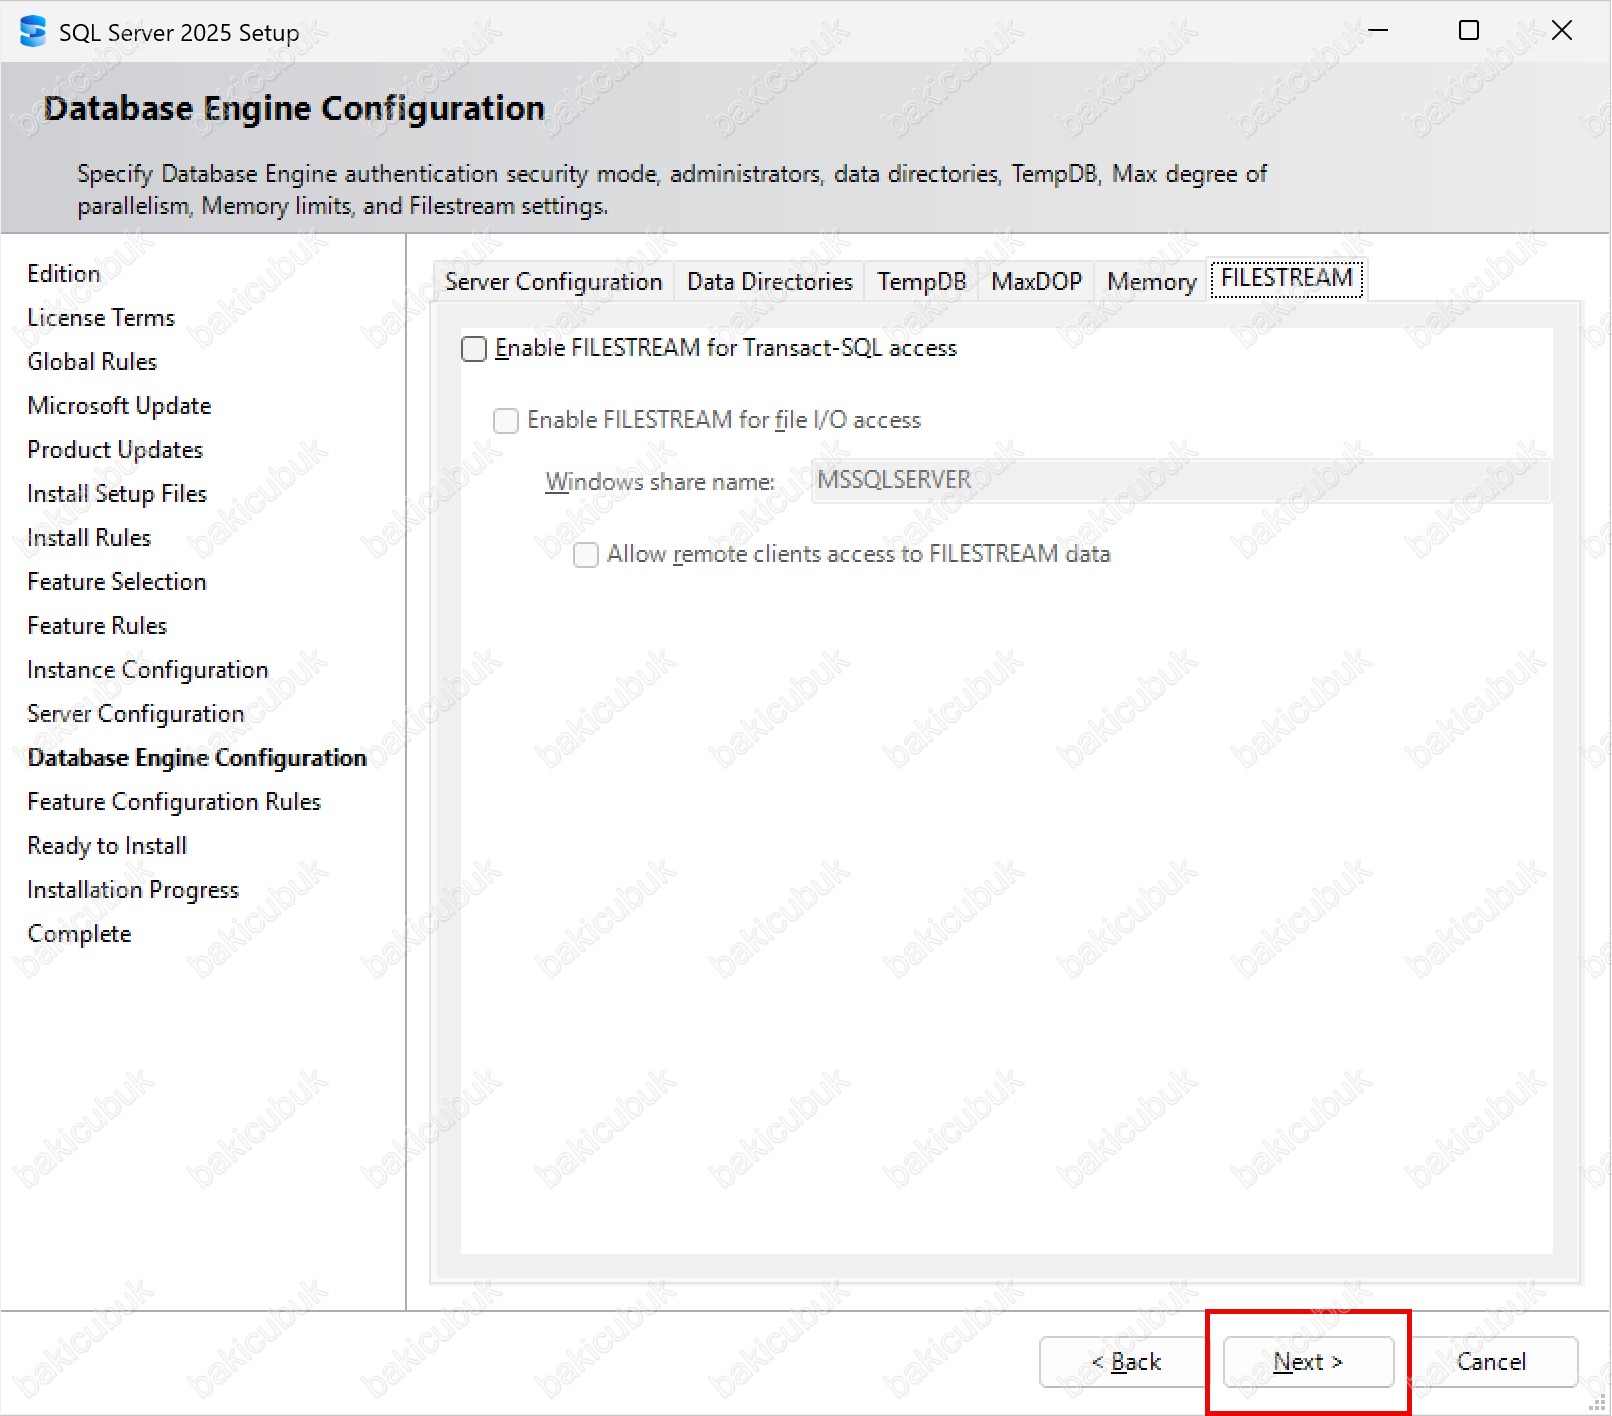Viewport: 1612px width, 1416px height.
Task: Click the Complete step
Action: (79, 934)
